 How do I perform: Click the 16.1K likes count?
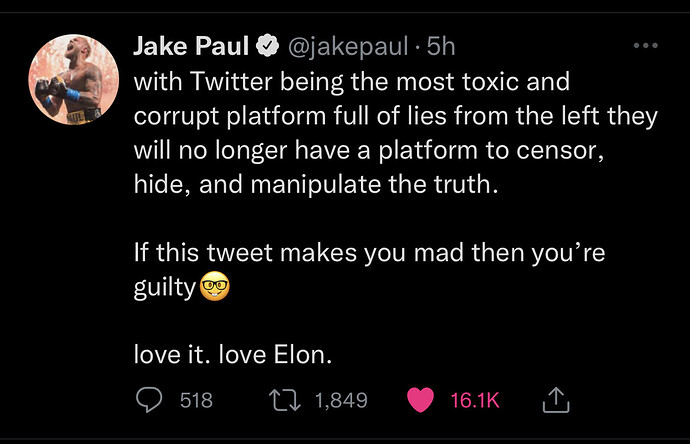coord(475,400)
